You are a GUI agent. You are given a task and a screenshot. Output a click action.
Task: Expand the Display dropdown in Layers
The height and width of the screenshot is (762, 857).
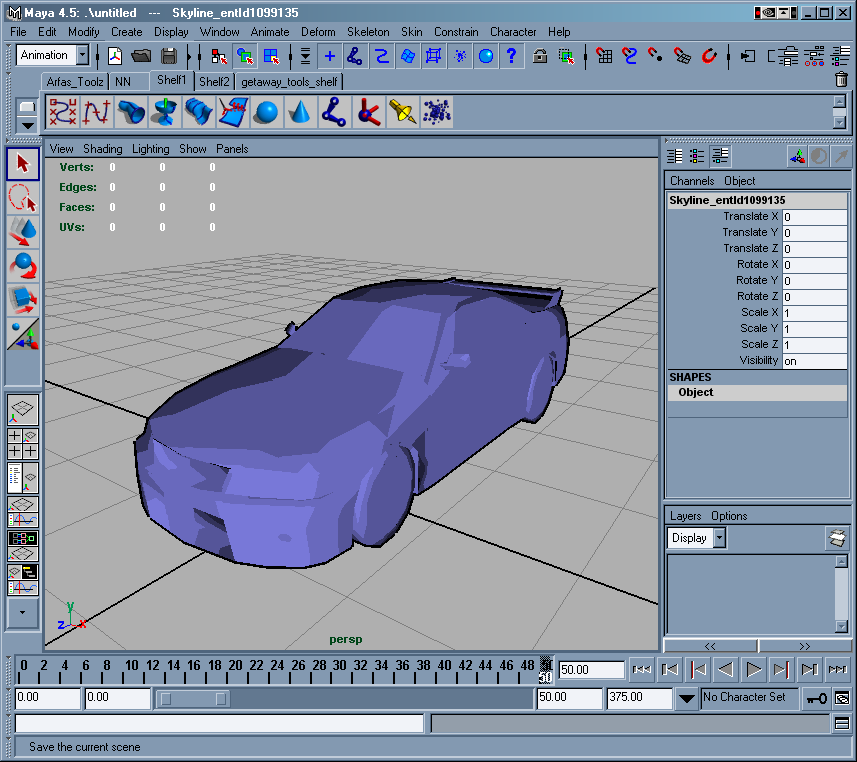point(719,538)
